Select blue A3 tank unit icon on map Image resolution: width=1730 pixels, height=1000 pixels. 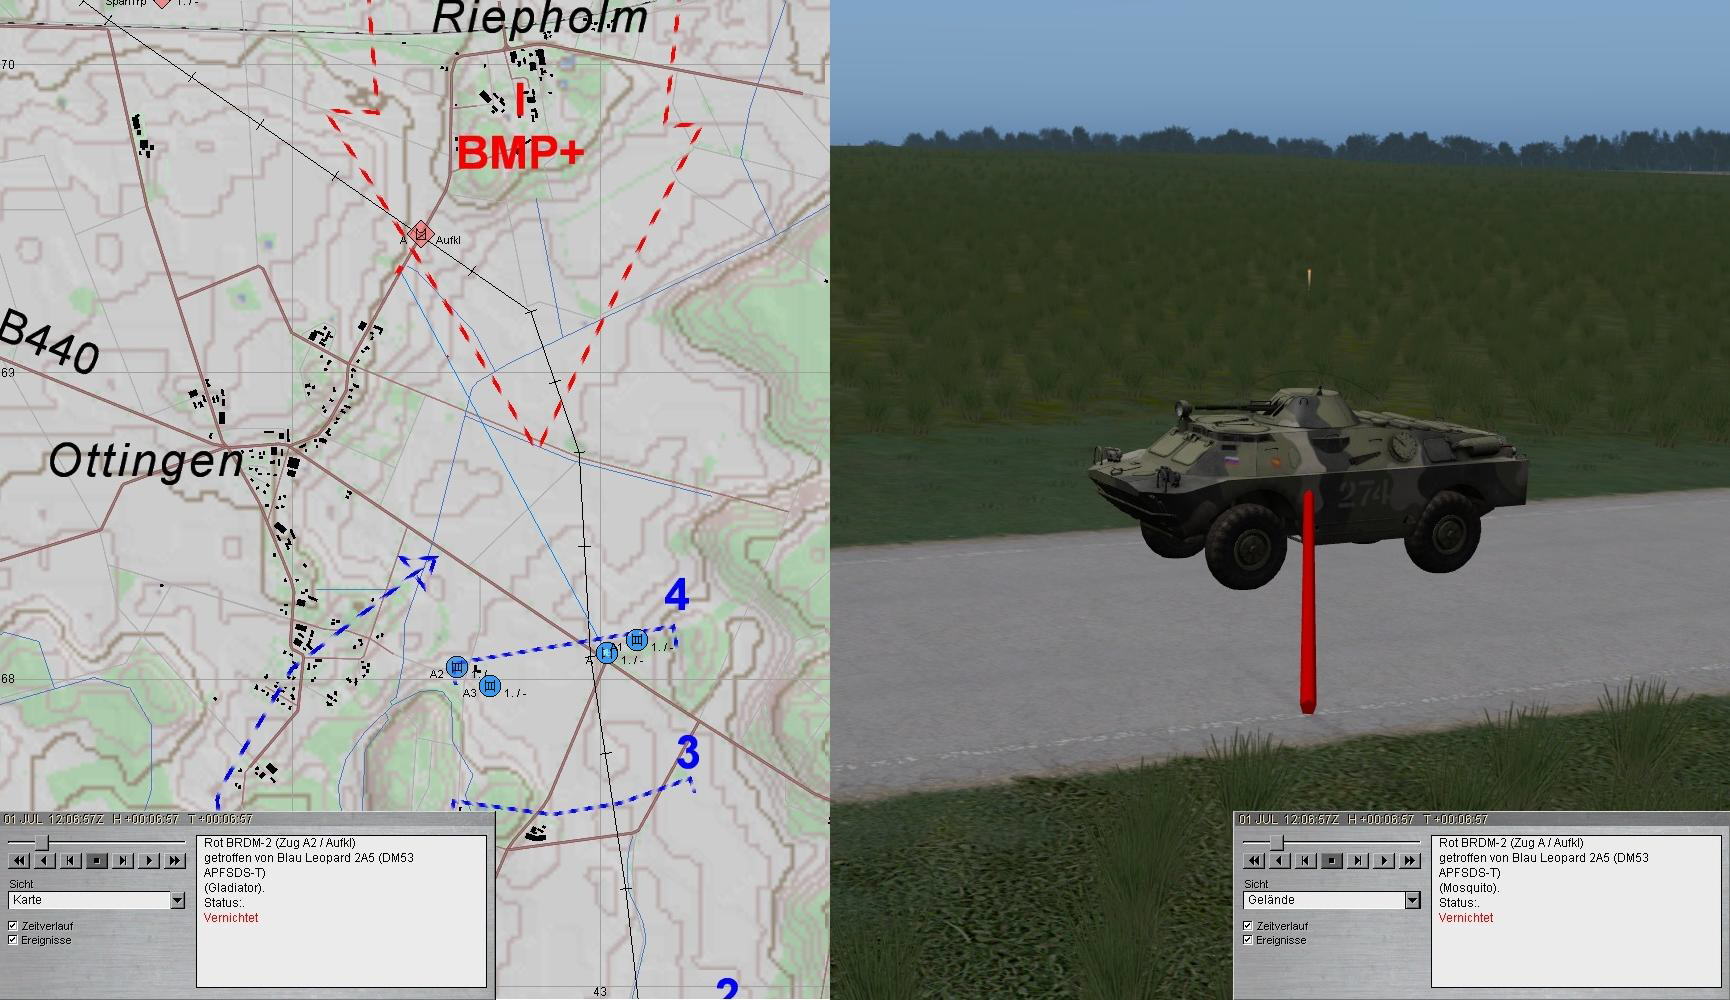pyautogui.click(x=490, y=686)
